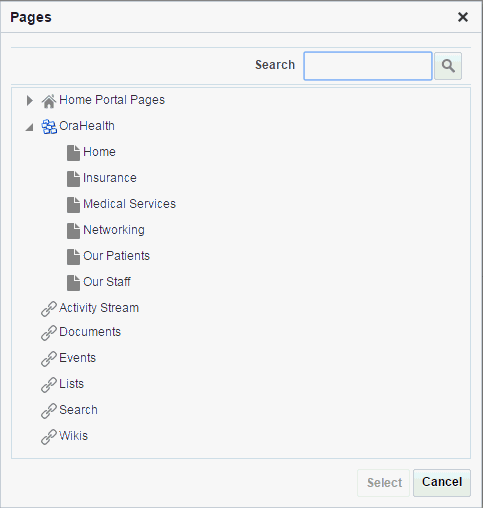This screenshot has height=508, width=483.
Task: Focus the Search text field
Action: point(368,66)
